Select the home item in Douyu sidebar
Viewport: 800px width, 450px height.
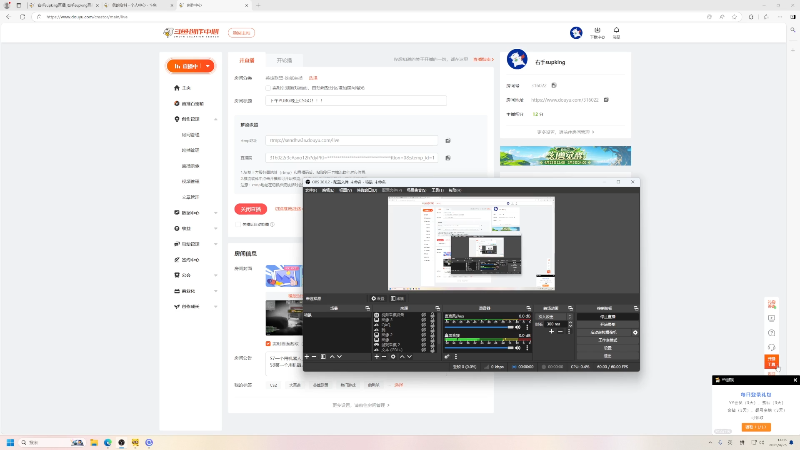[x=183, y=88]
